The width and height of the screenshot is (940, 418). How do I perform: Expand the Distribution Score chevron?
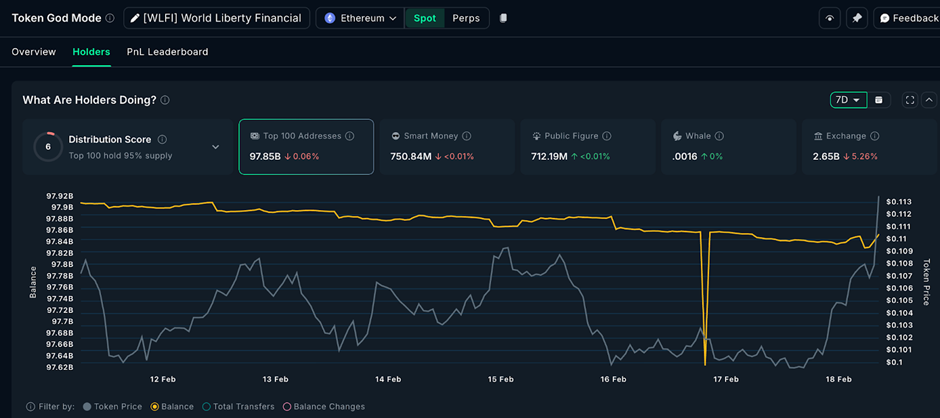point(215,147)
